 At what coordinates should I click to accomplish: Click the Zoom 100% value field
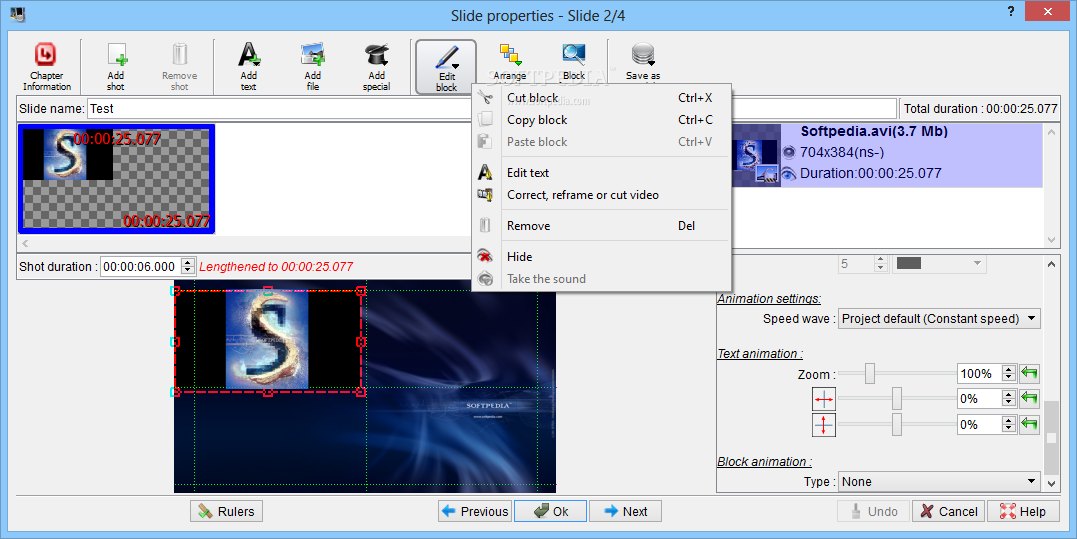[979, 374]
